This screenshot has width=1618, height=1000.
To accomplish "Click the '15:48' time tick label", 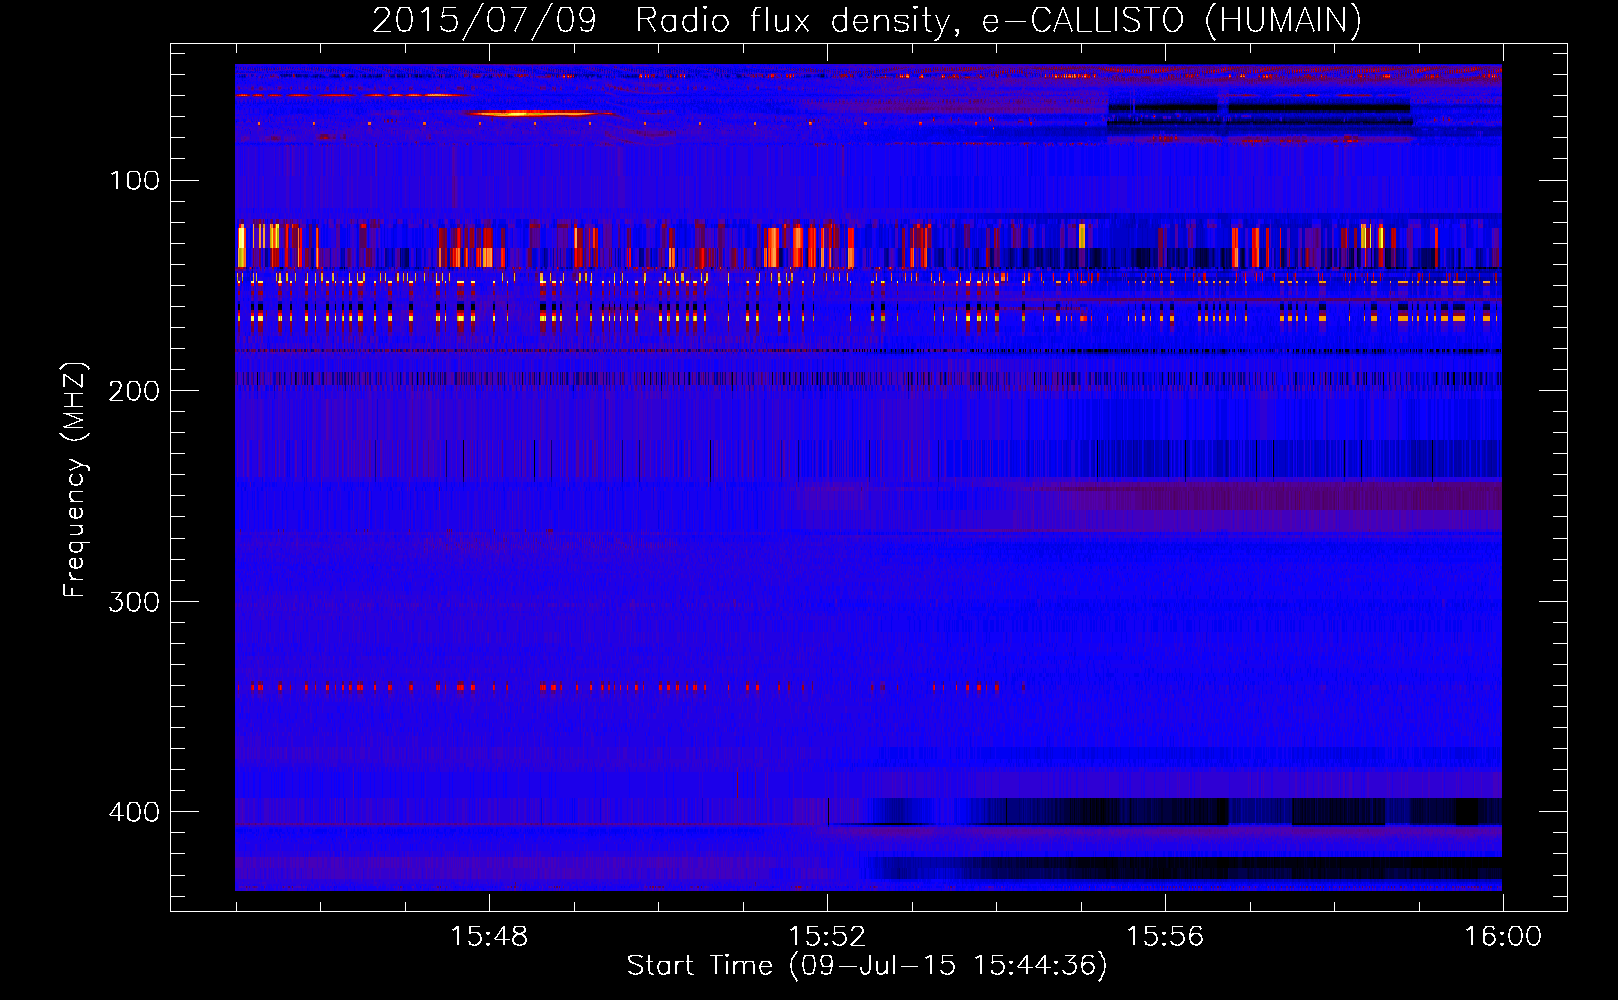I will point(489,937).
